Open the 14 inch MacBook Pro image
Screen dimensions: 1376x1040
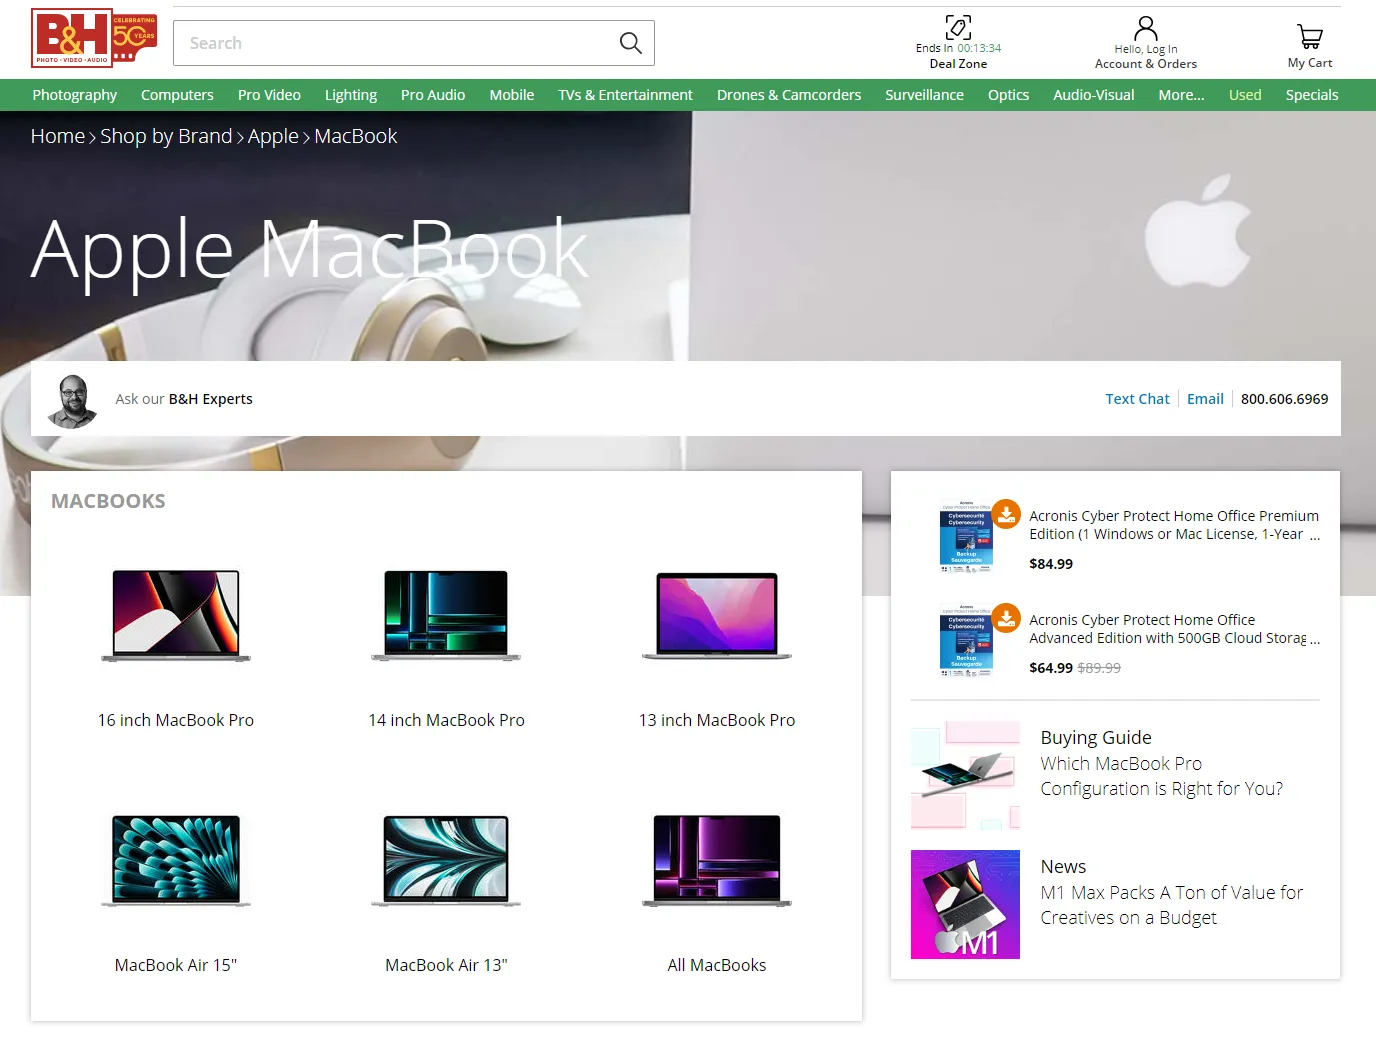click(446, 616)
